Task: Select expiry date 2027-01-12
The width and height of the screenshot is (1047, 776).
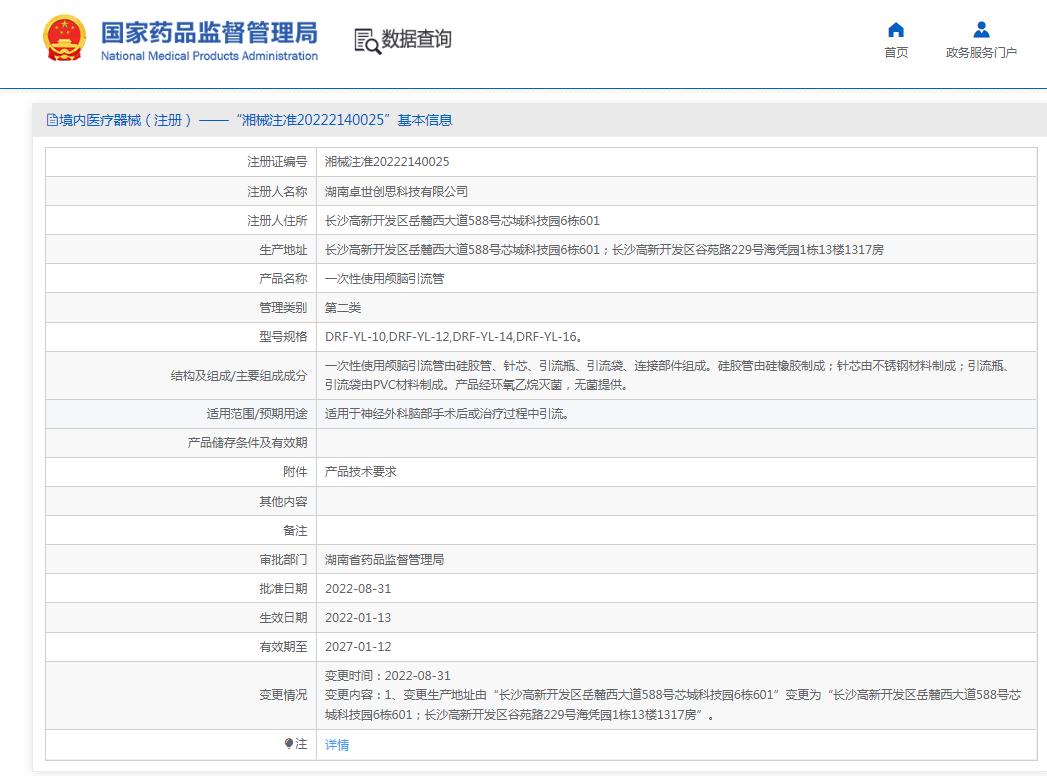Action: (358, 647)
